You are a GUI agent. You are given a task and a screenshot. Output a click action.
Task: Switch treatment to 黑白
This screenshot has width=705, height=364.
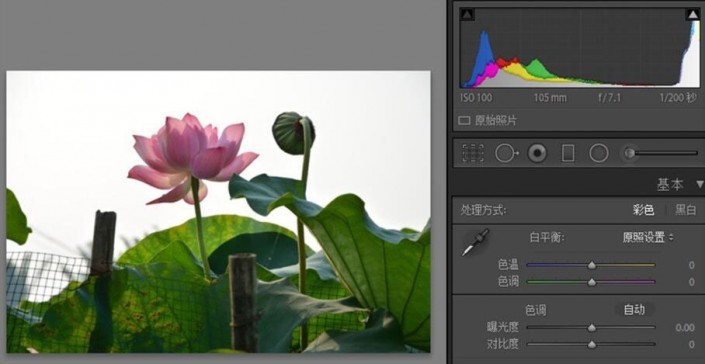click(x=686, y=210)
